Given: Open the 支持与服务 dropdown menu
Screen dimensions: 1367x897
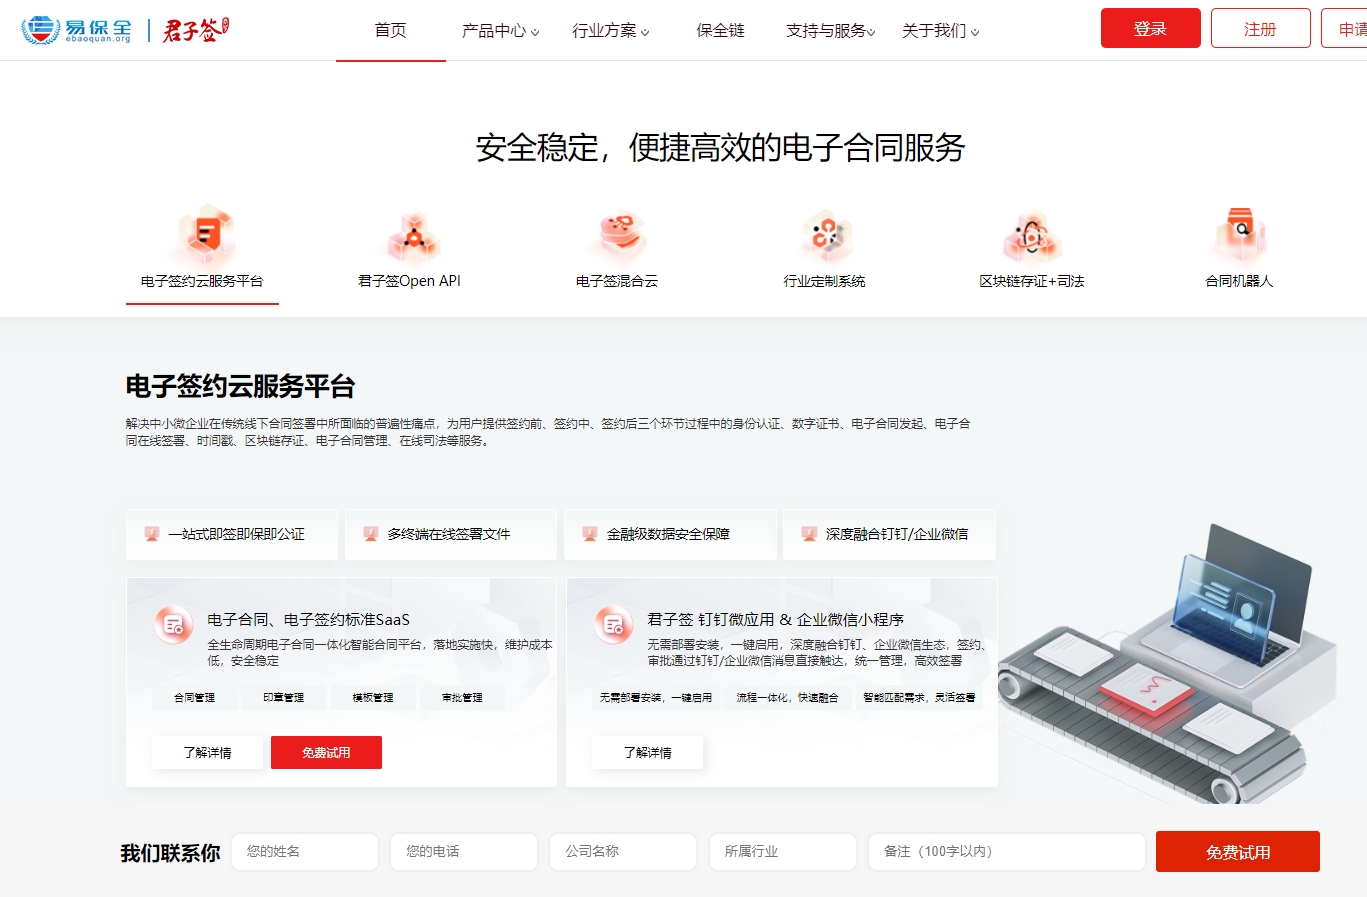Looking at the screenshot, I should pos(830,31).
